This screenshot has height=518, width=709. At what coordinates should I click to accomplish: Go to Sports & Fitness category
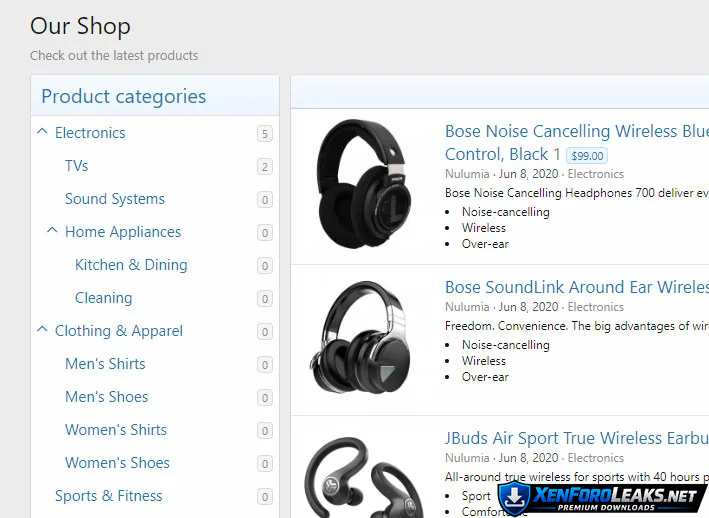[109, 496]
